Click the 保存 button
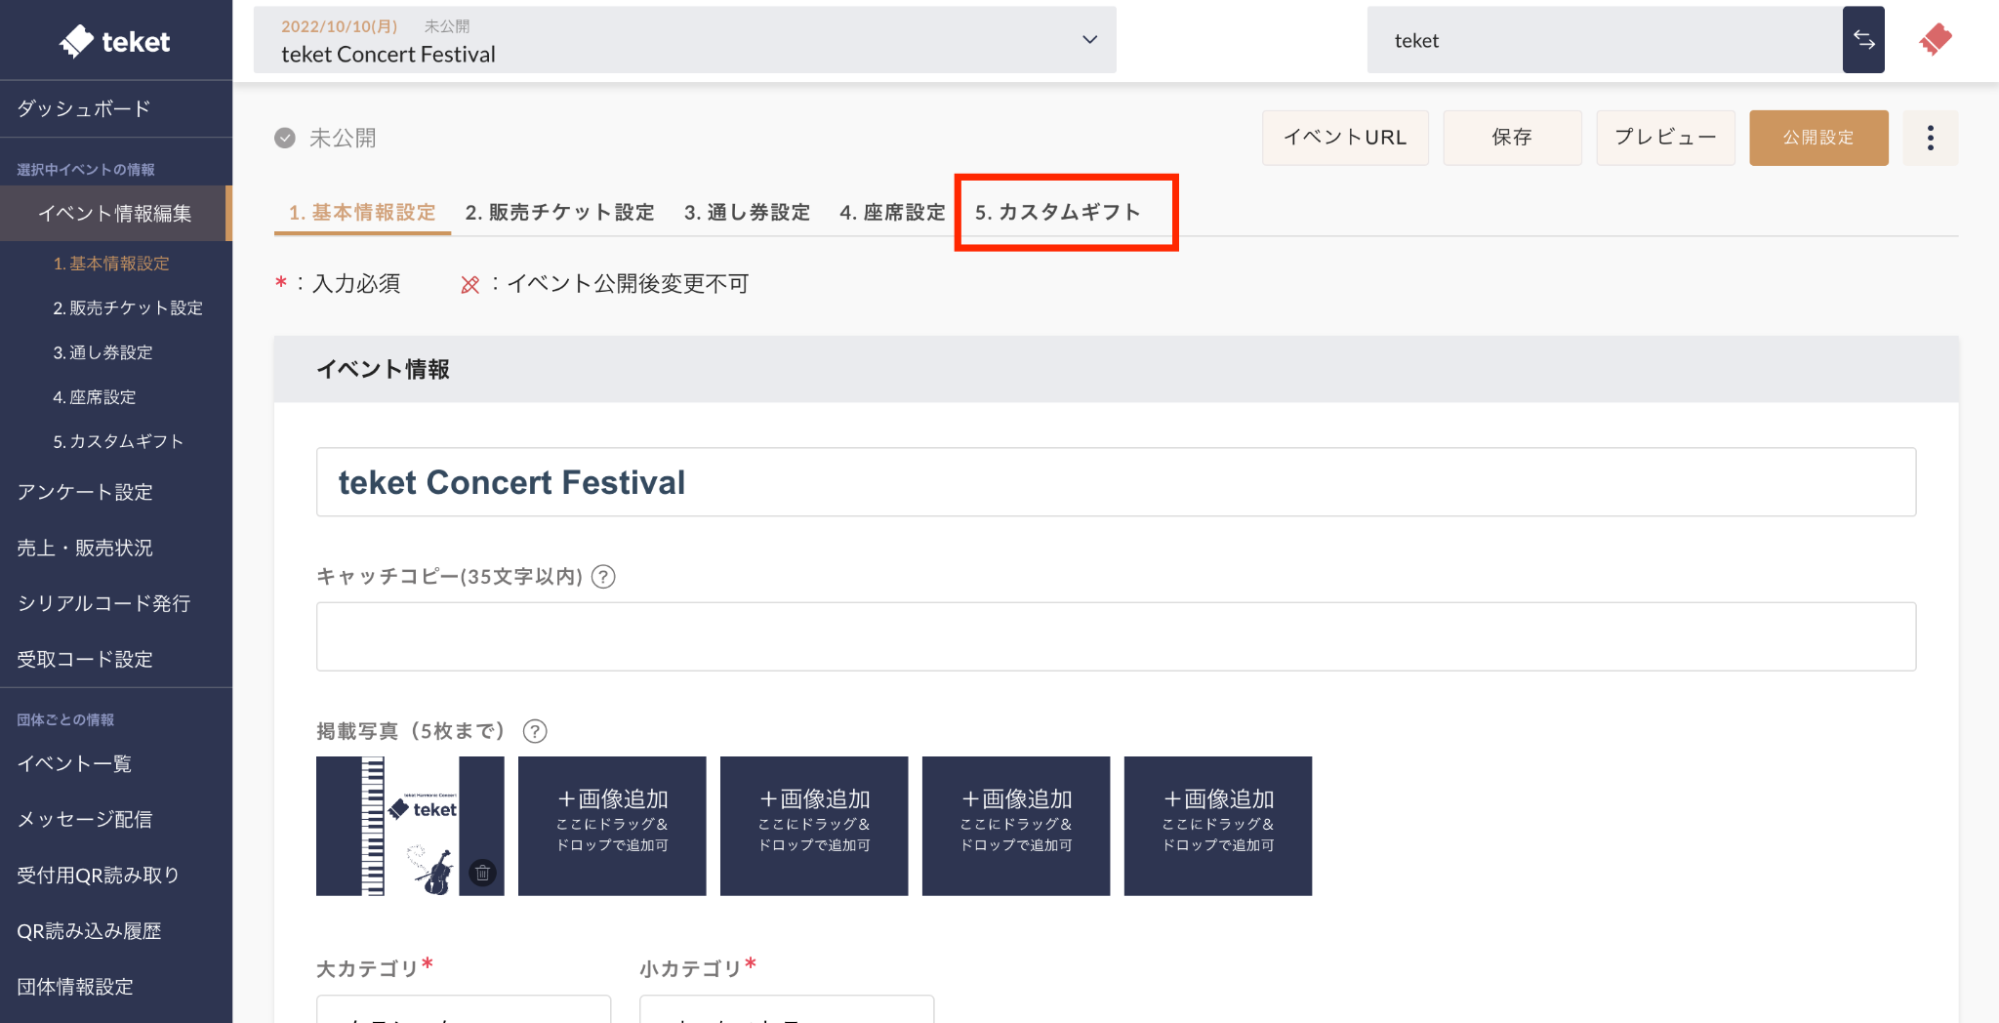This screenshot has height=1023, width=1999. (1511, 138)
